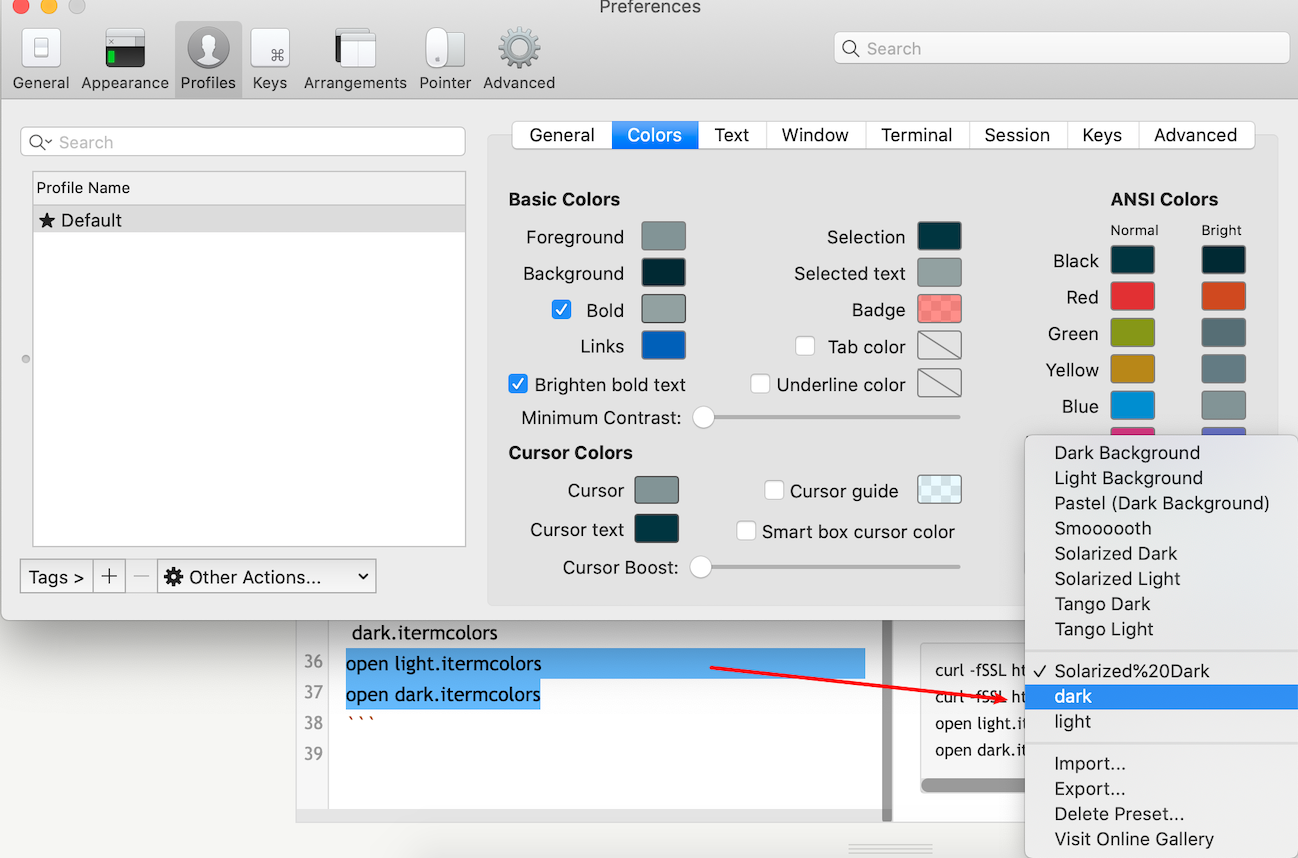
Task: Click the Preferences toolbar search field
Action: click(1061, 48)
